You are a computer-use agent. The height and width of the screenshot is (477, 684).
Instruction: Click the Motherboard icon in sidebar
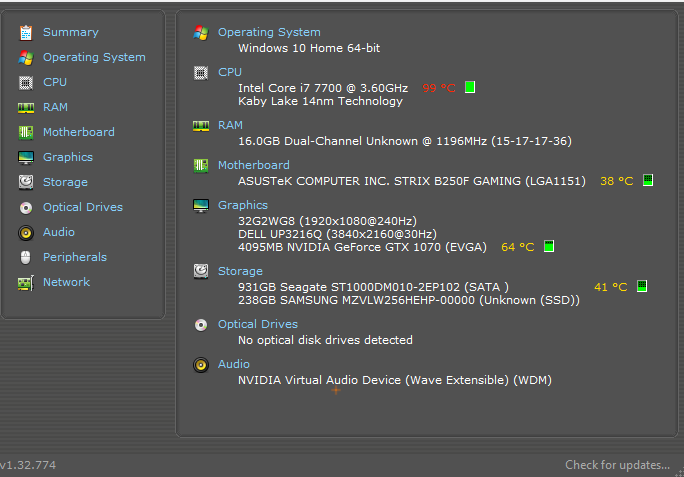[x=26, y=133]
